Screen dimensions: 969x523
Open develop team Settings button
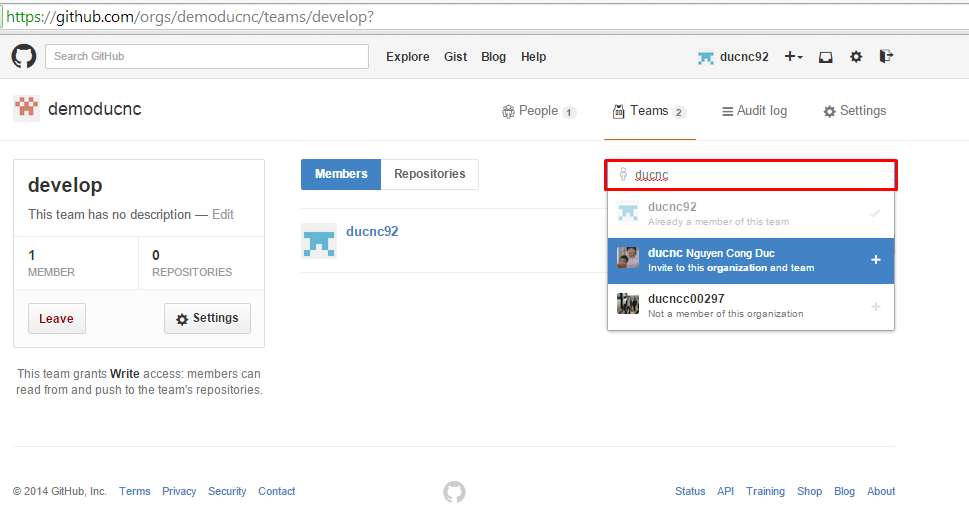(x=207, y=318)
